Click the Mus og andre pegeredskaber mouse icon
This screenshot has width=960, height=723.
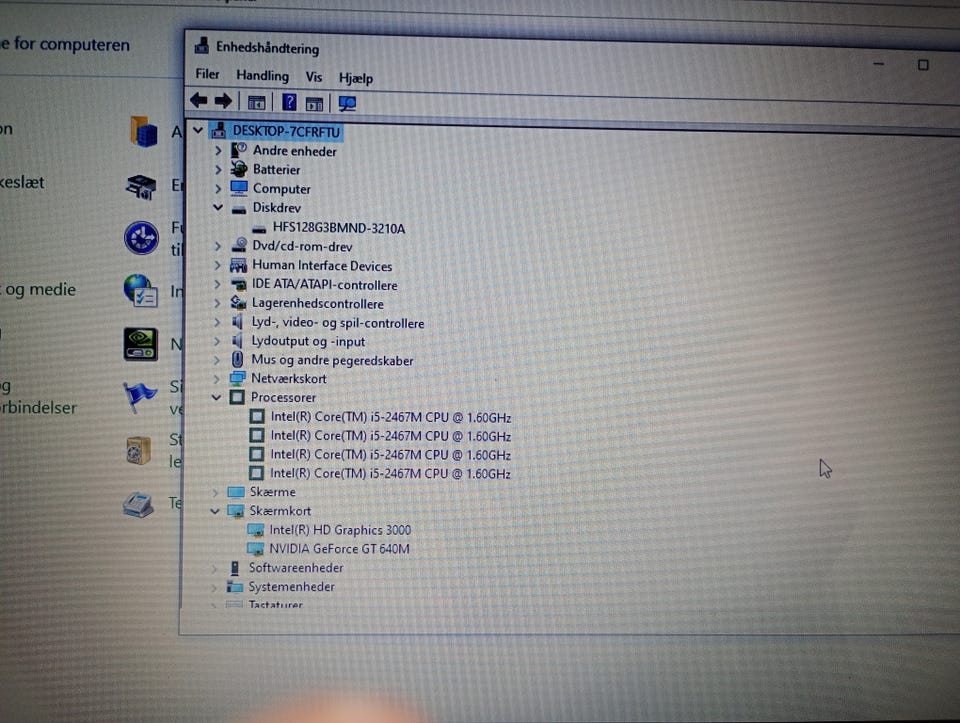pyautogui.click(x=238, y=360)
